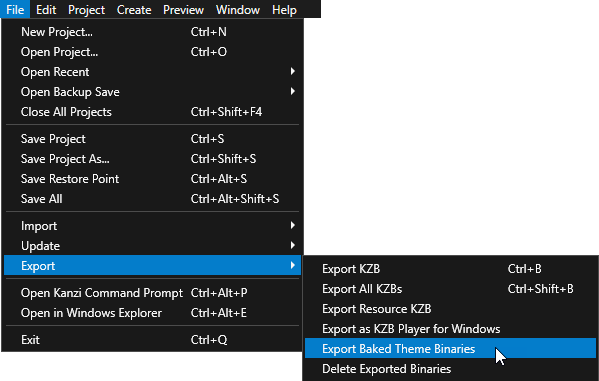Open the File menu
The image size is (599, 381).
(15, 9)
